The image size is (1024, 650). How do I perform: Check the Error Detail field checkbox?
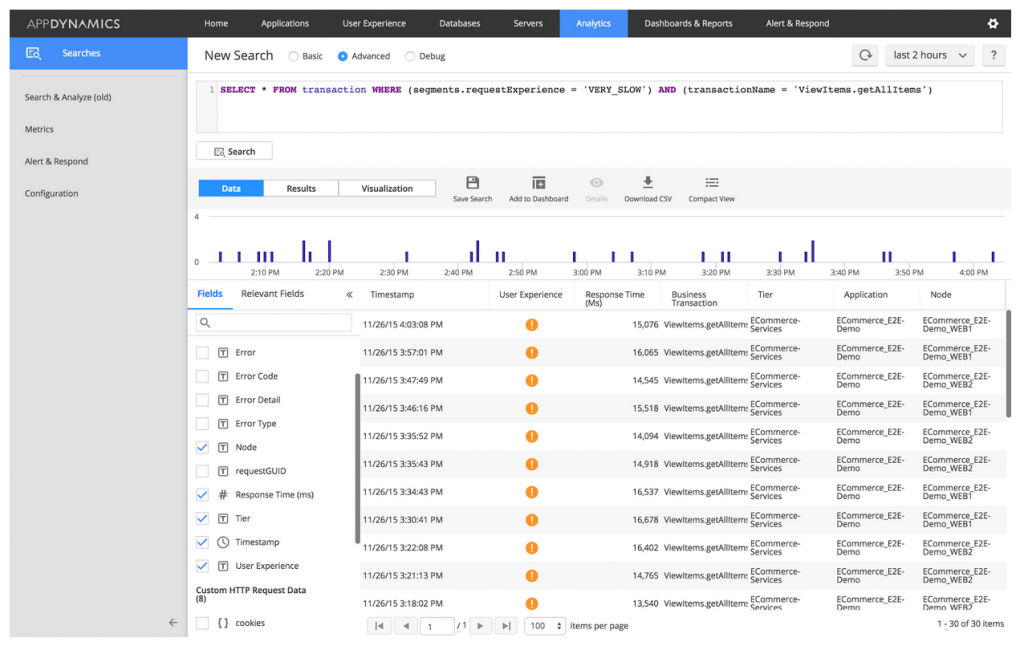(x=202, y=400)
